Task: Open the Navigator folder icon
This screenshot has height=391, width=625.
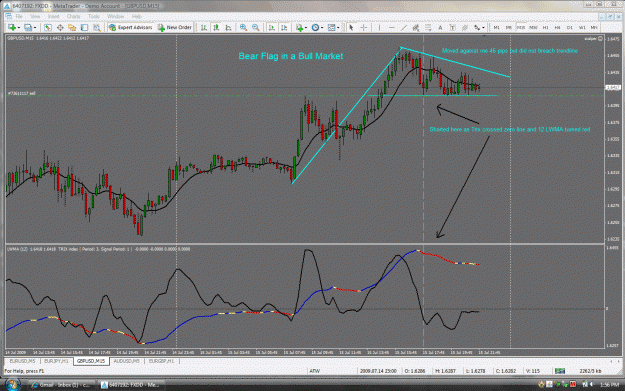Action: 72,28
